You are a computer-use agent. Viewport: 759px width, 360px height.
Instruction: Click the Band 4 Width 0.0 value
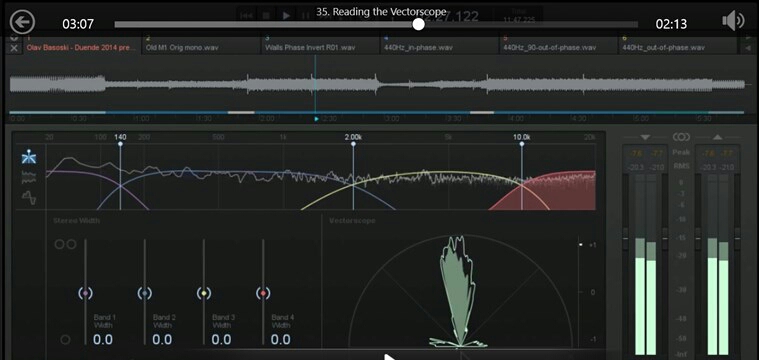[x=281, y=339]
